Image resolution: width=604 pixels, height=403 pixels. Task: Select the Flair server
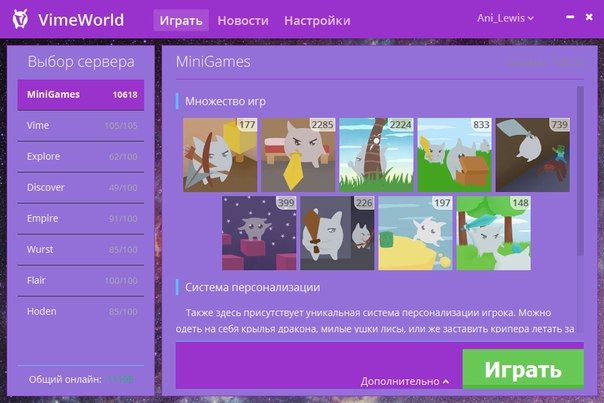(81, 281)
